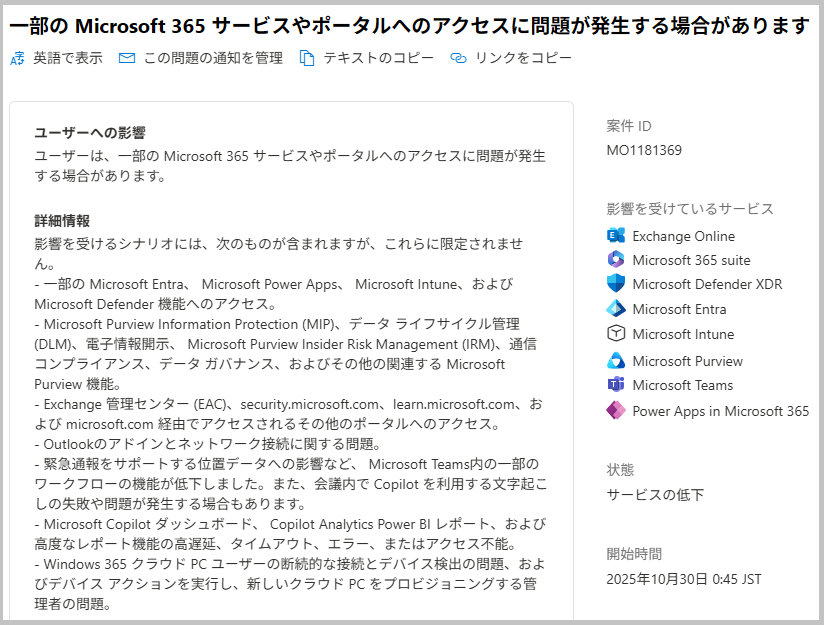Image resolution: width=825 pixels, height=625 pixels.
Task: Show the incident in English (英語で表示)
Action: [68, 58]
